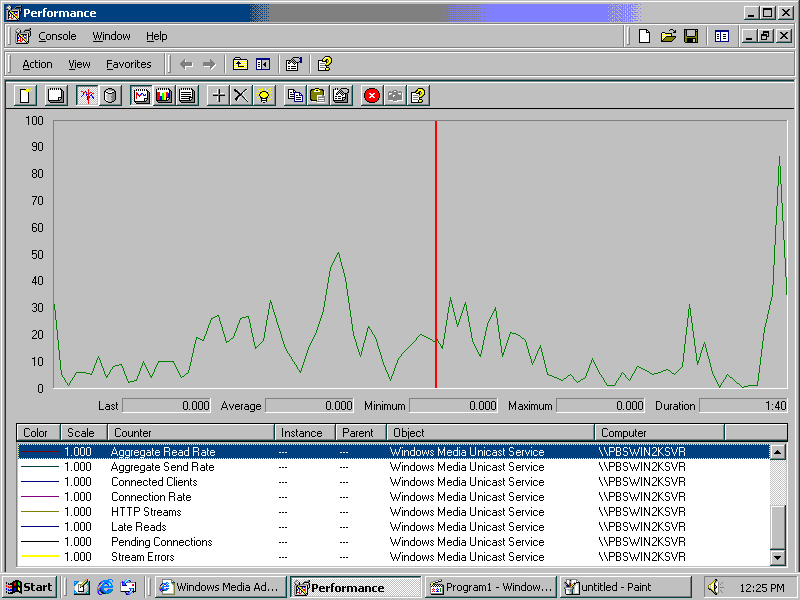Viewport: 800px width, 600px height.
Task: Open Windows Media Administrator taskbar button
Action: click(220, 587)
